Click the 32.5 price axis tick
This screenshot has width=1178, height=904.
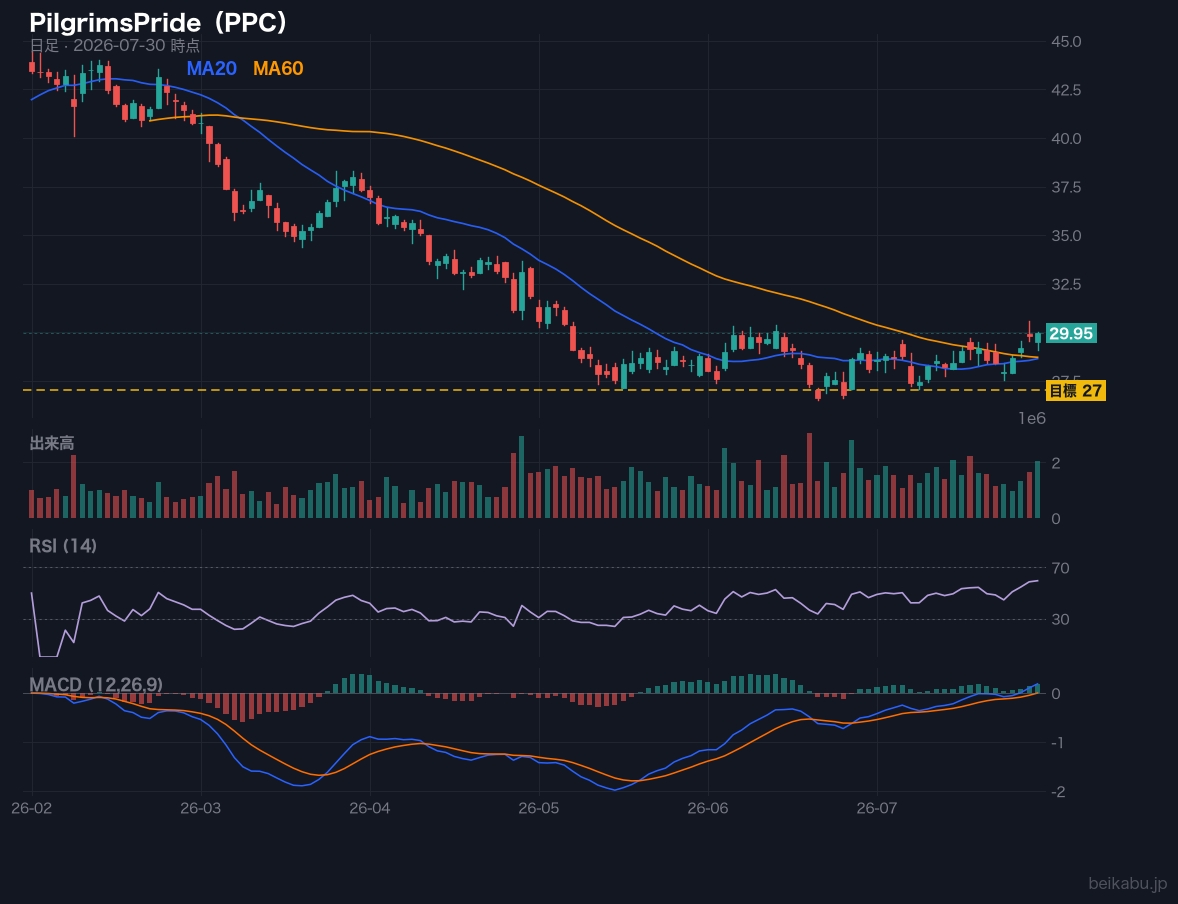[x=1065, y=284]
